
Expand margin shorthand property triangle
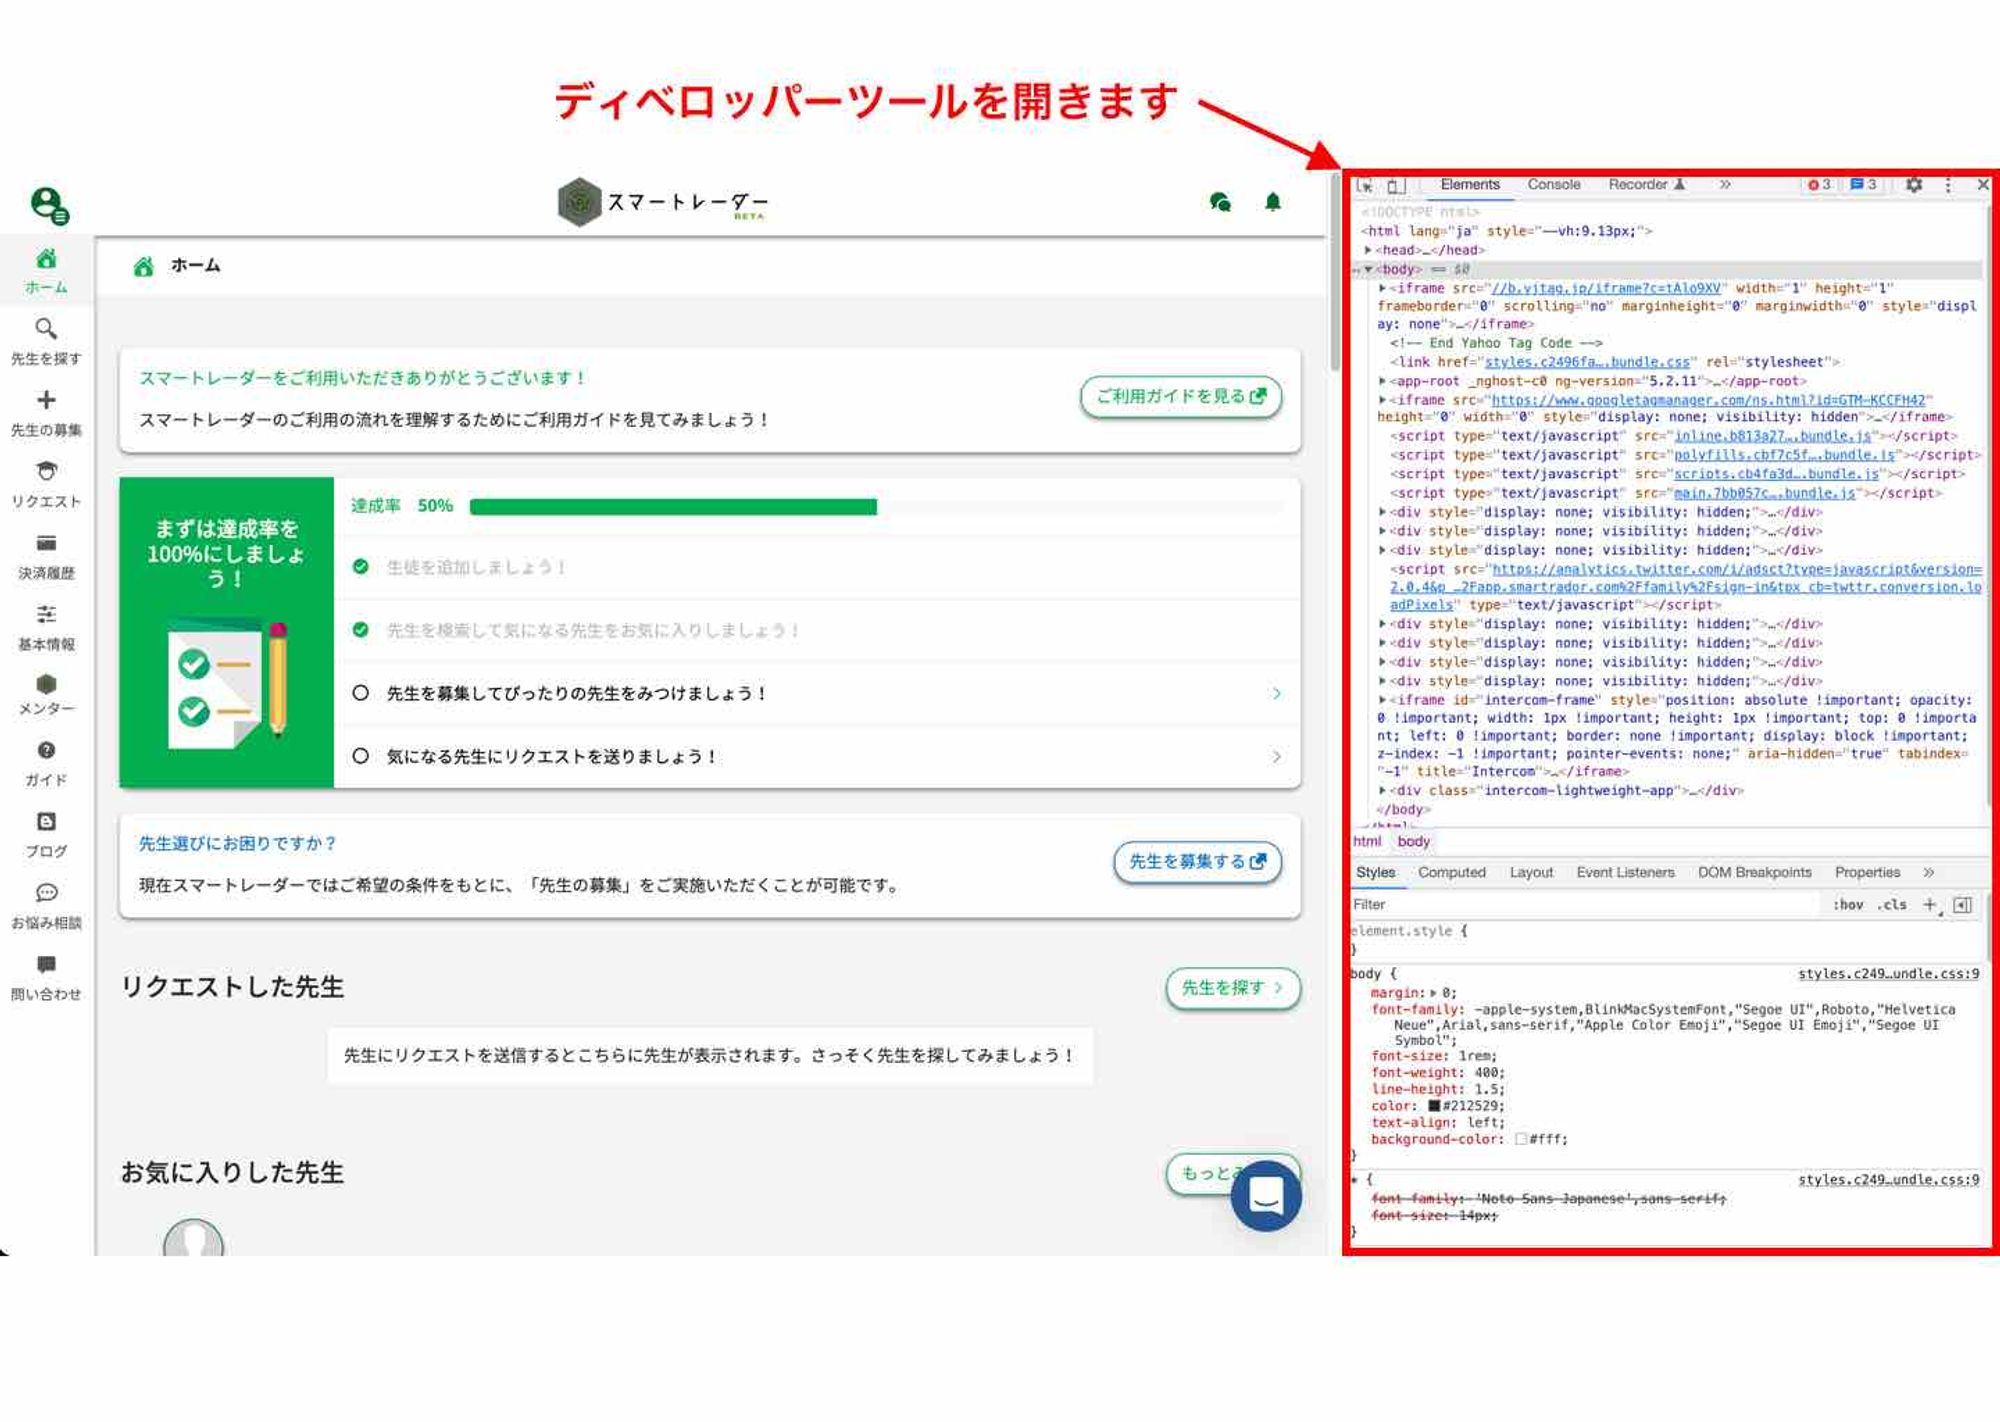pos(1433,993)
